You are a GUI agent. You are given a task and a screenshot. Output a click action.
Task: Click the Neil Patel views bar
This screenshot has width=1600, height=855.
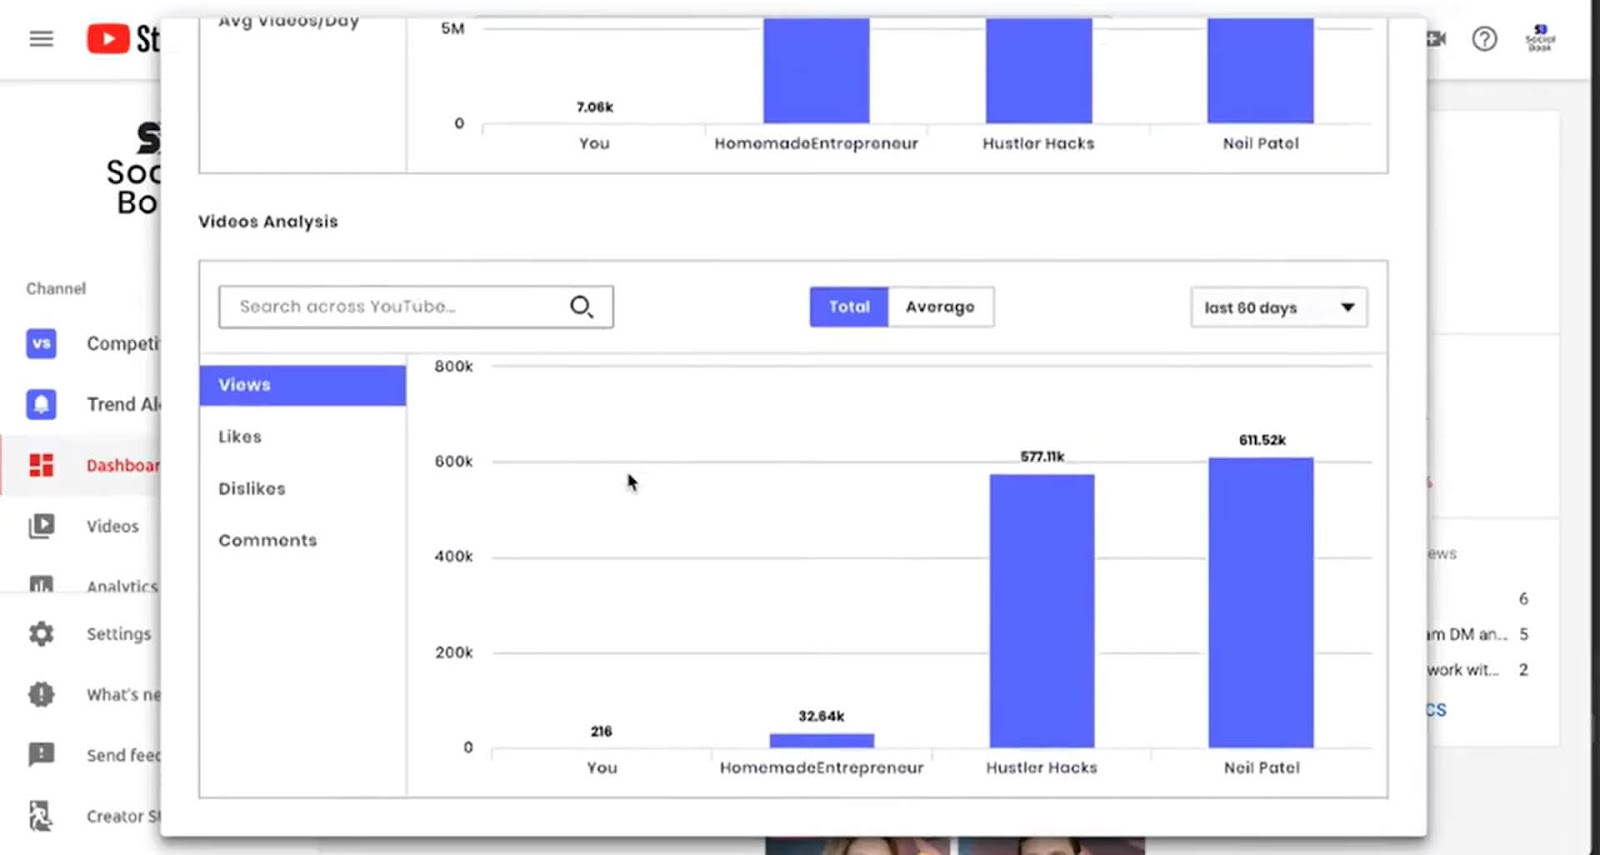1261,602
